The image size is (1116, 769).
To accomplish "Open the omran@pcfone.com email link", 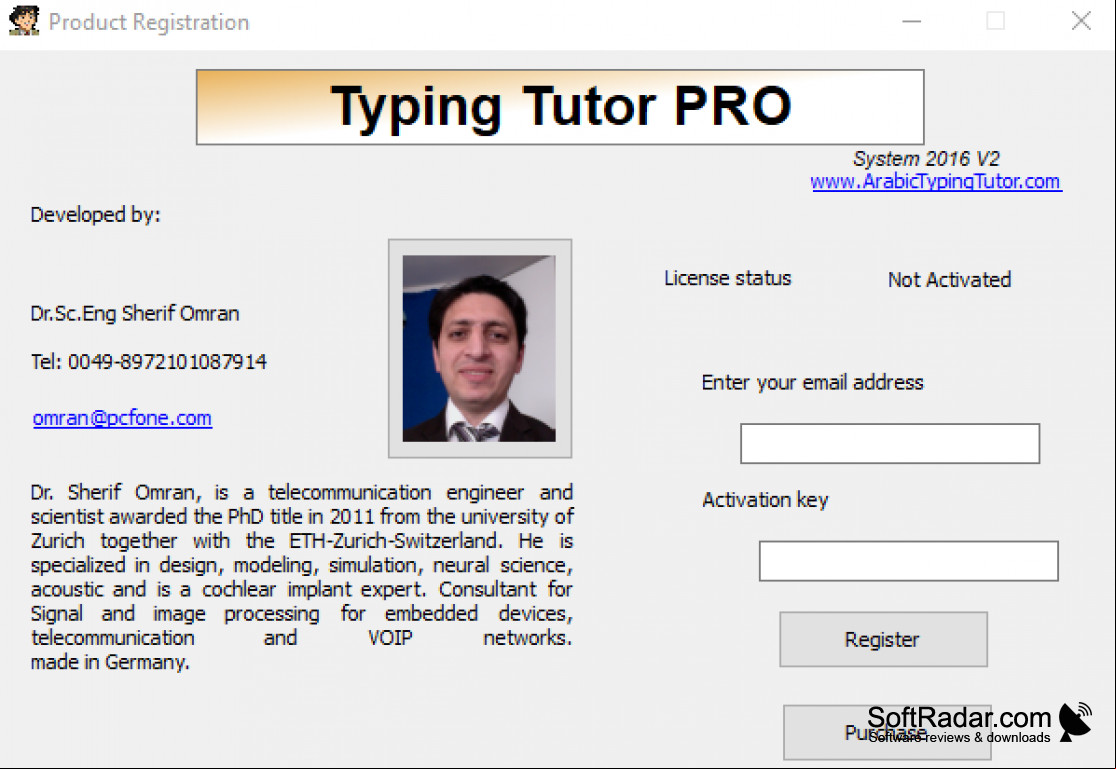I will click(122, 418).
